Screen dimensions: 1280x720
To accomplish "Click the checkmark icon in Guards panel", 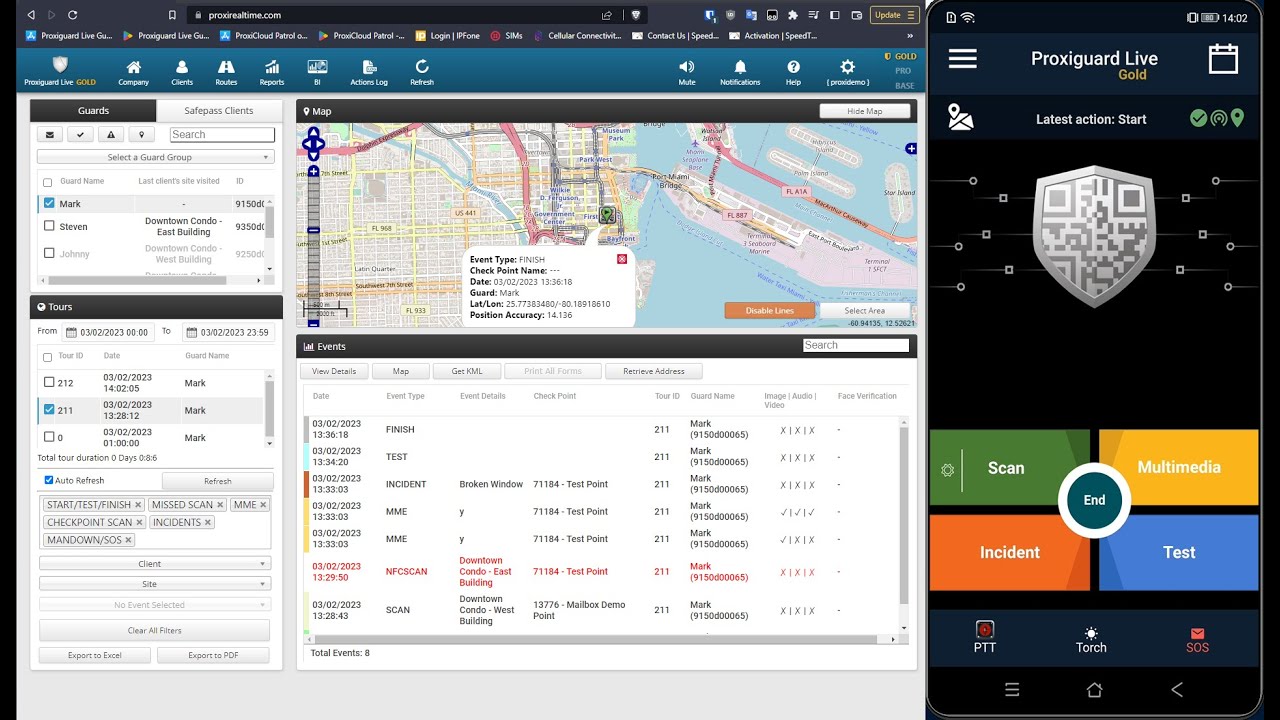I will 80,135.
